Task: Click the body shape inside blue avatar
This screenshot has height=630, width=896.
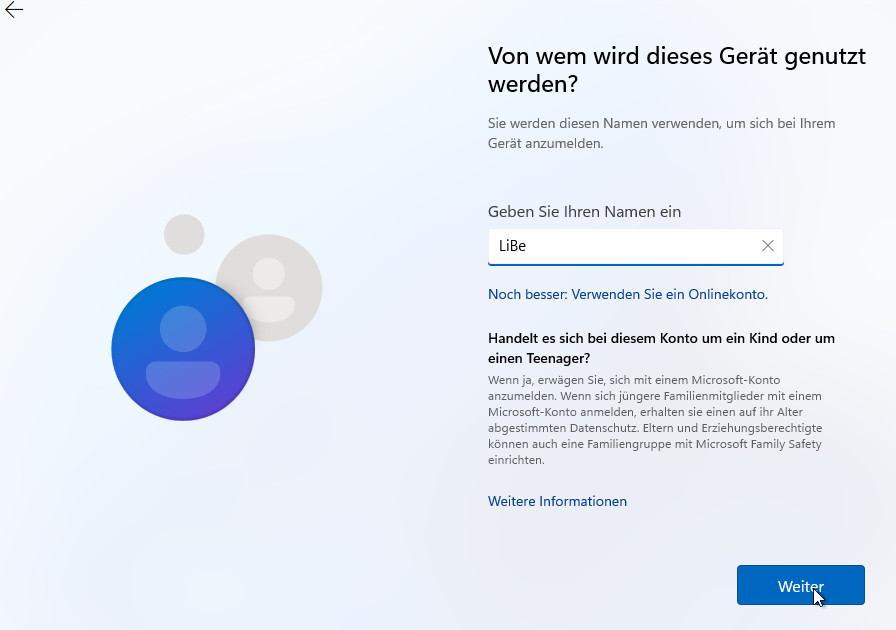Action: tap(183, 378)
